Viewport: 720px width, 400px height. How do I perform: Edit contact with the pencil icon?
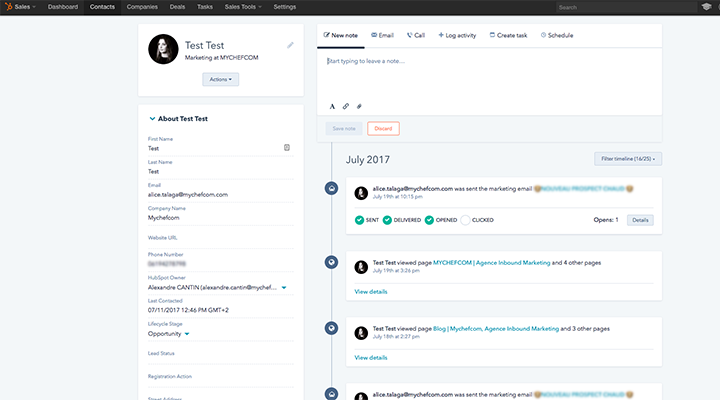tap(290, 45)
